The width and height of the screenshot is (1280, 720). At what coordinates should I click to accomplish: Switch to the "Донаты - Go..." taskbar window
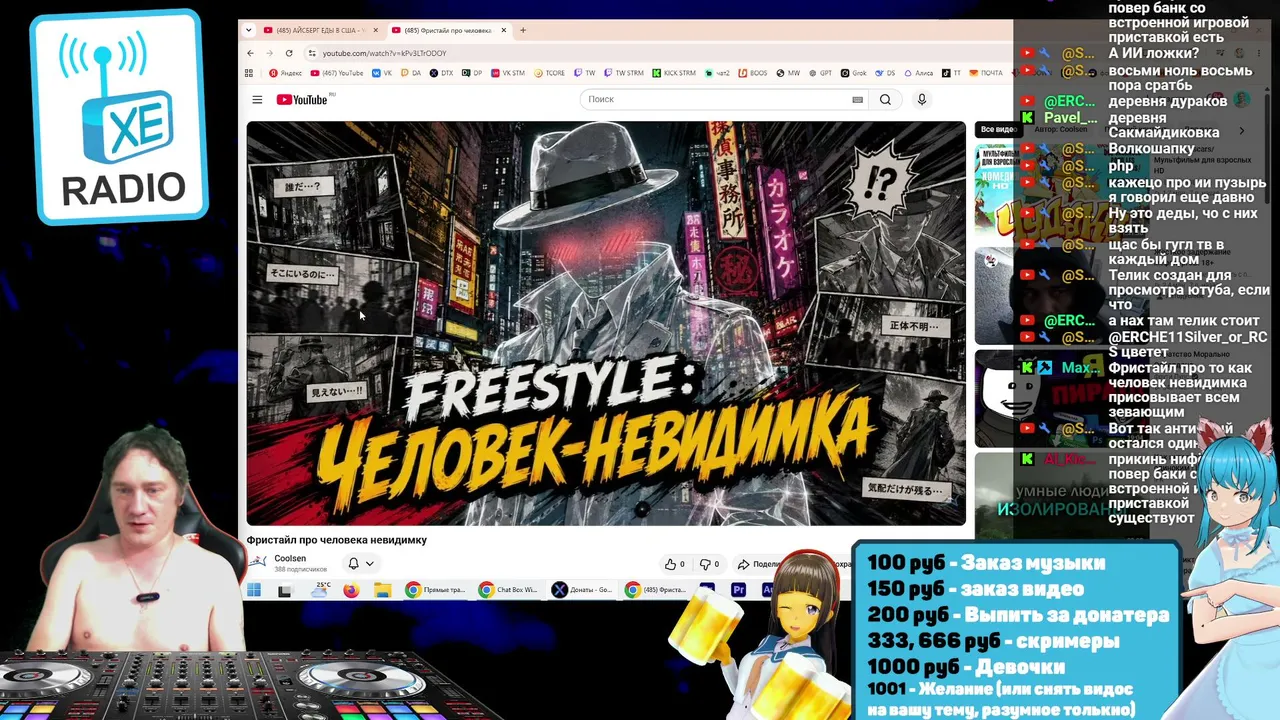click(x=582, y=590)
